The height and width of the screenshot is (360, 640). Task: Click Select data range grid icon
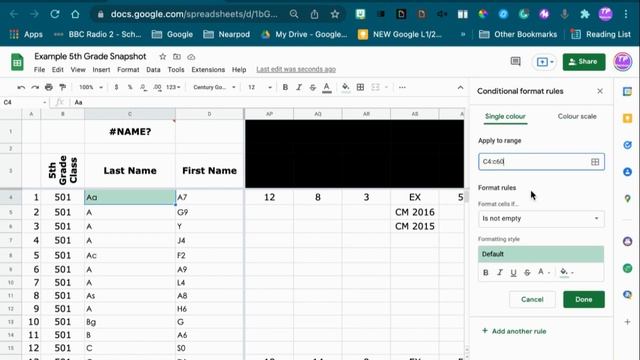click(x=595, y=162)
